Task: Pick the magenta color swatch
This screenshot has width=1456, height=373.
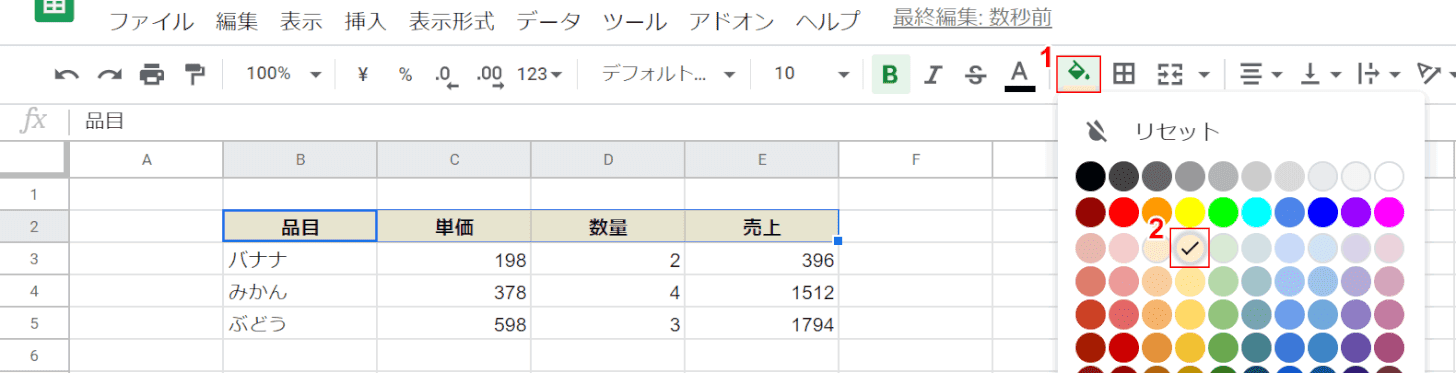Action: pos(1389,212)
